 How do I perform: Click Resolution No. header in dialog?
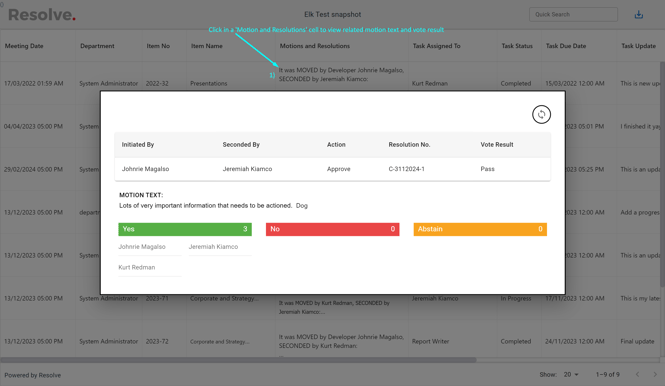tap(409, 145)
